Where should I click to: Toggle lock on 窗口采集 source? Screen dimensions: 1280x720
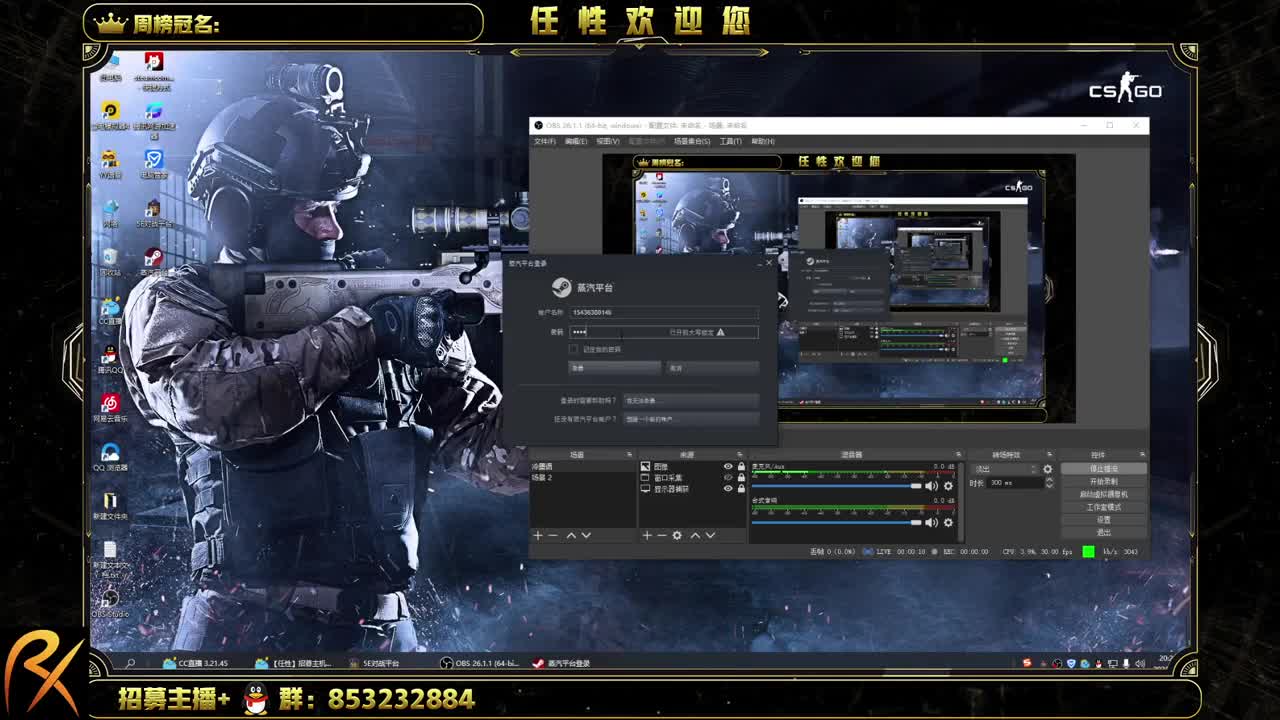(x=741, y=478)
